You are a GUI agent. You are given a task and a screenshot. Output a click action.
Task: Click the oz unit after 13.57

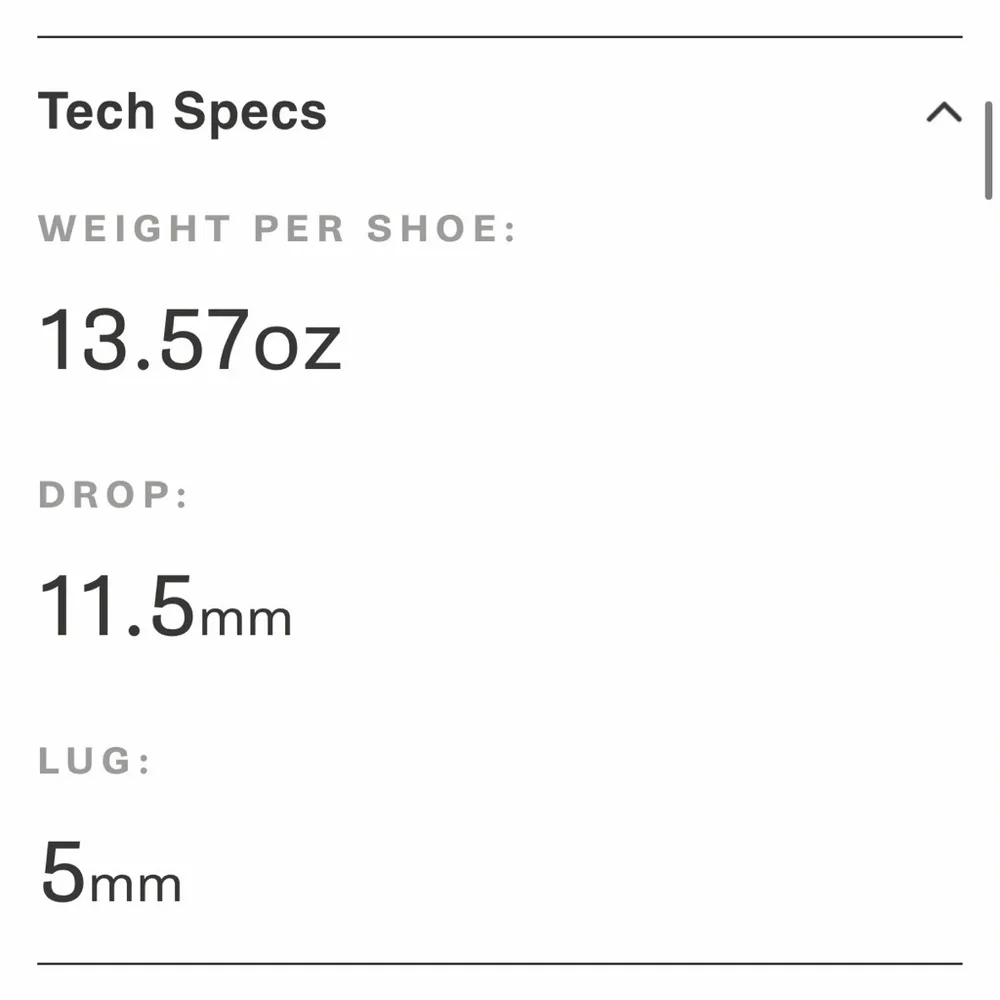(x=297, y=345)
